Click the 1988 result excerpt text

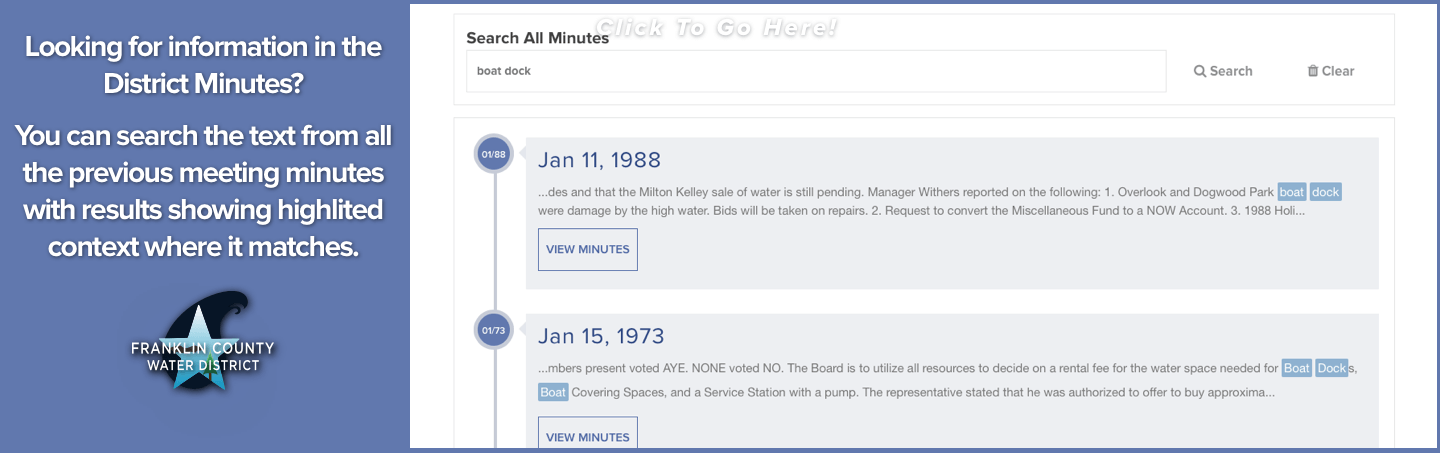tap(940, 202)
